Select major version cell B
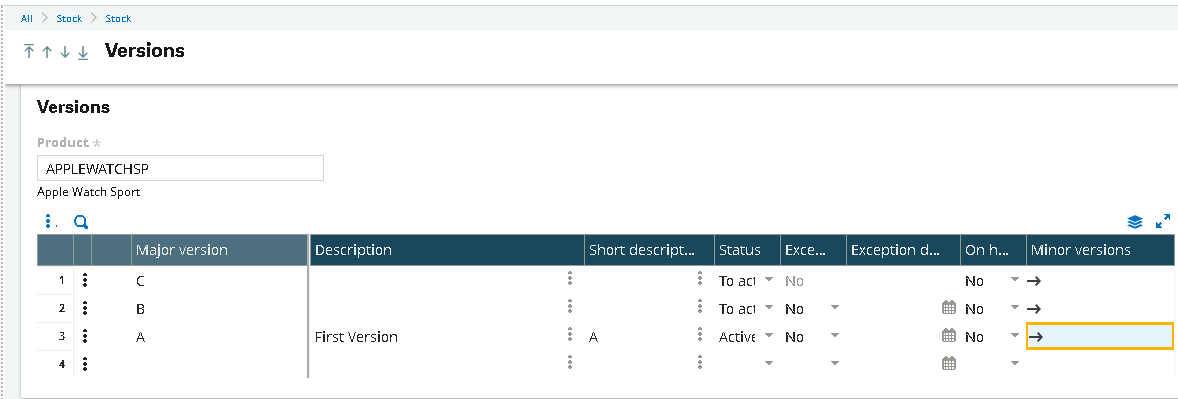 [x=219, y=308]
